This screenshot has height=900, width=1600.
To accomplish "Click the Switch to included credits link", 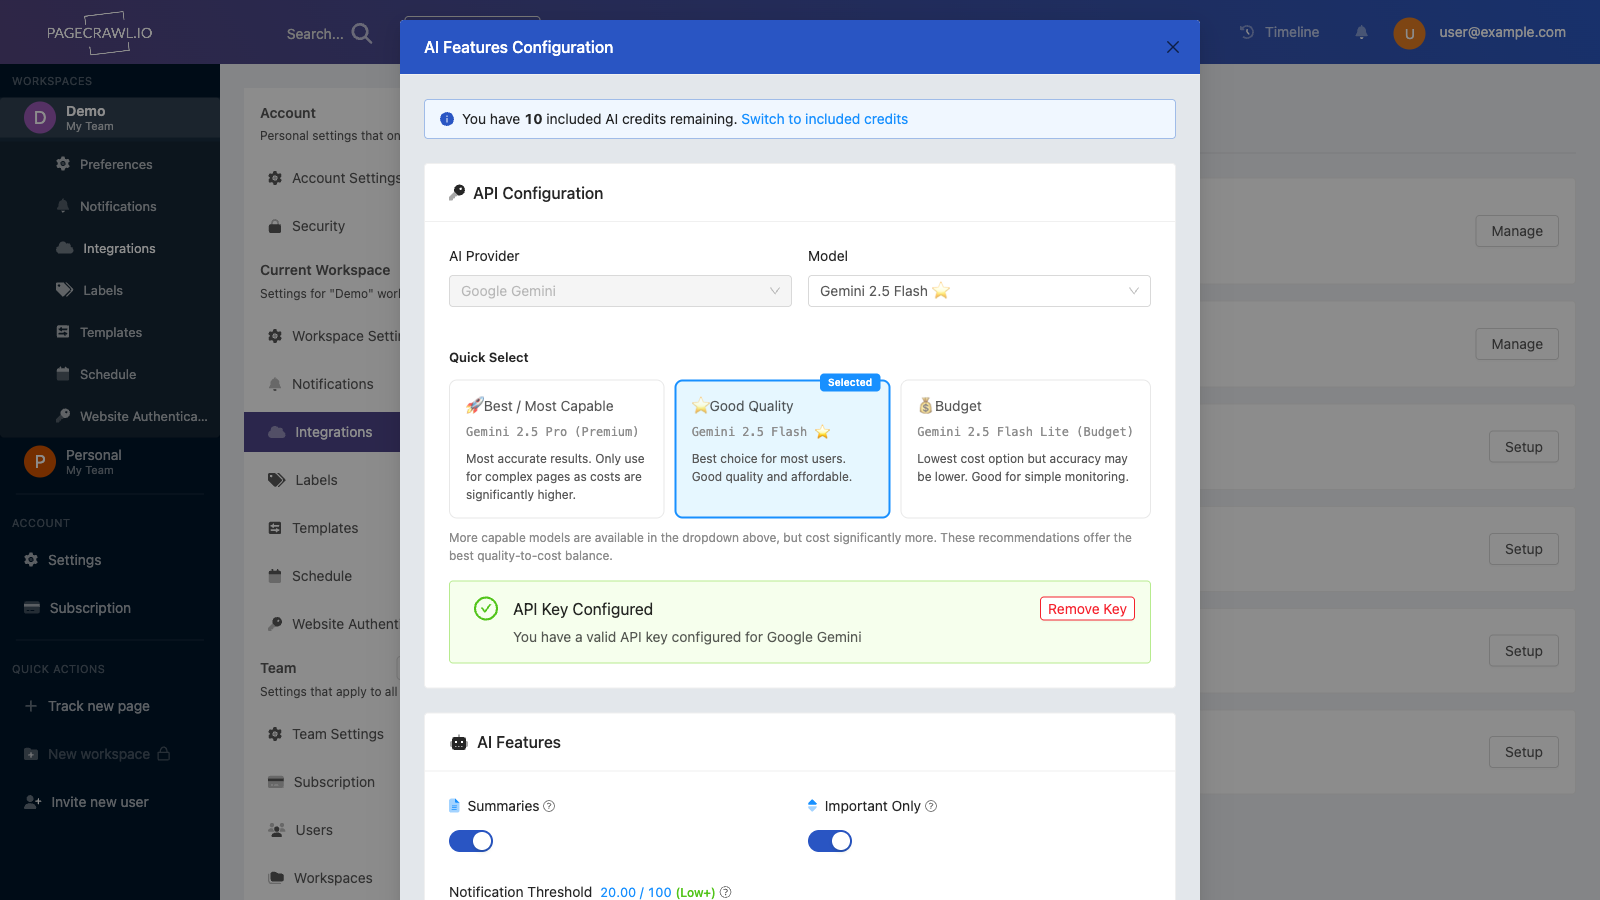I will 824,119.
